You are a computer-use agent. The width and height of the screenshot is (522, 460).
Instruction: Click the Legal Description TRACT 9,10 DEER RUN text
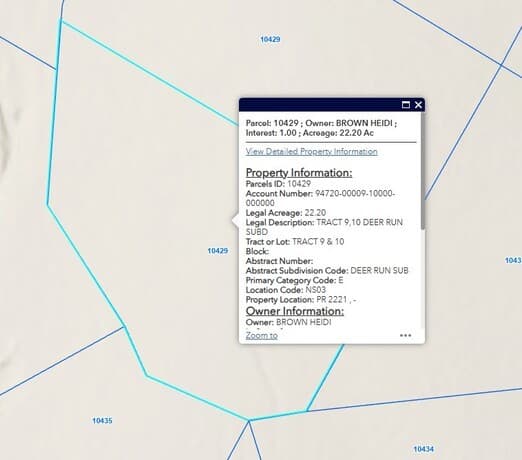pos(324,227)
